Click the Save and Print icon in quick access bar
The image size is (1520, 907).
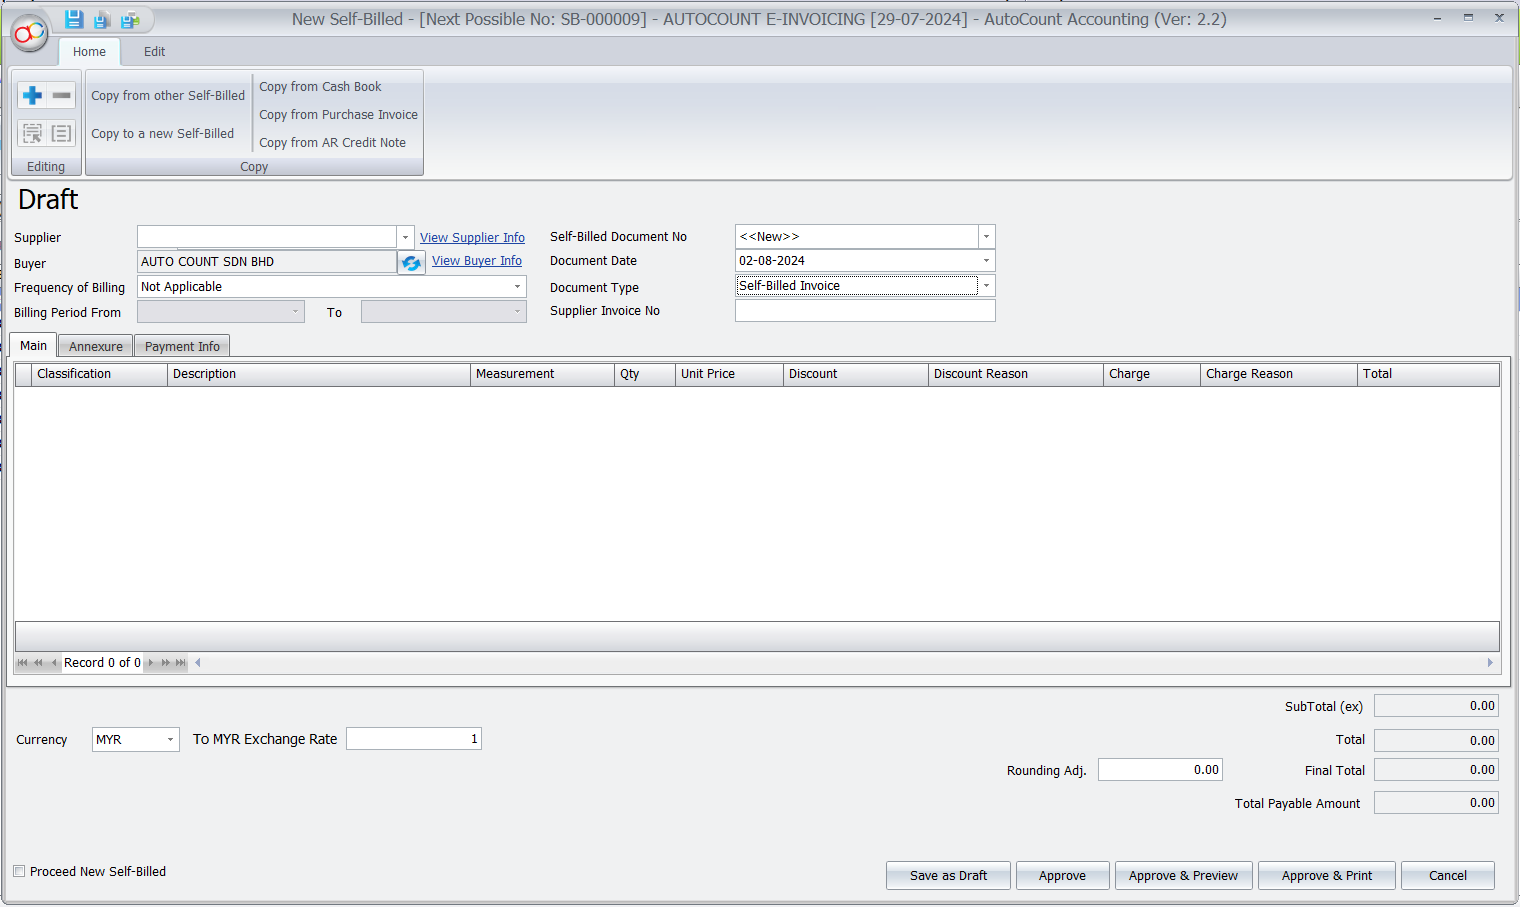[x=130, y=19]
